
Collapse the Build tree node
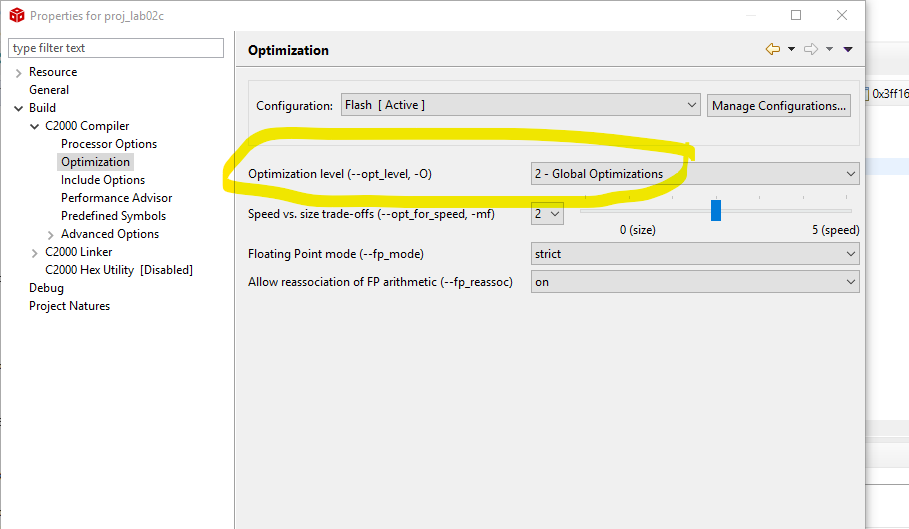(19, 108)
